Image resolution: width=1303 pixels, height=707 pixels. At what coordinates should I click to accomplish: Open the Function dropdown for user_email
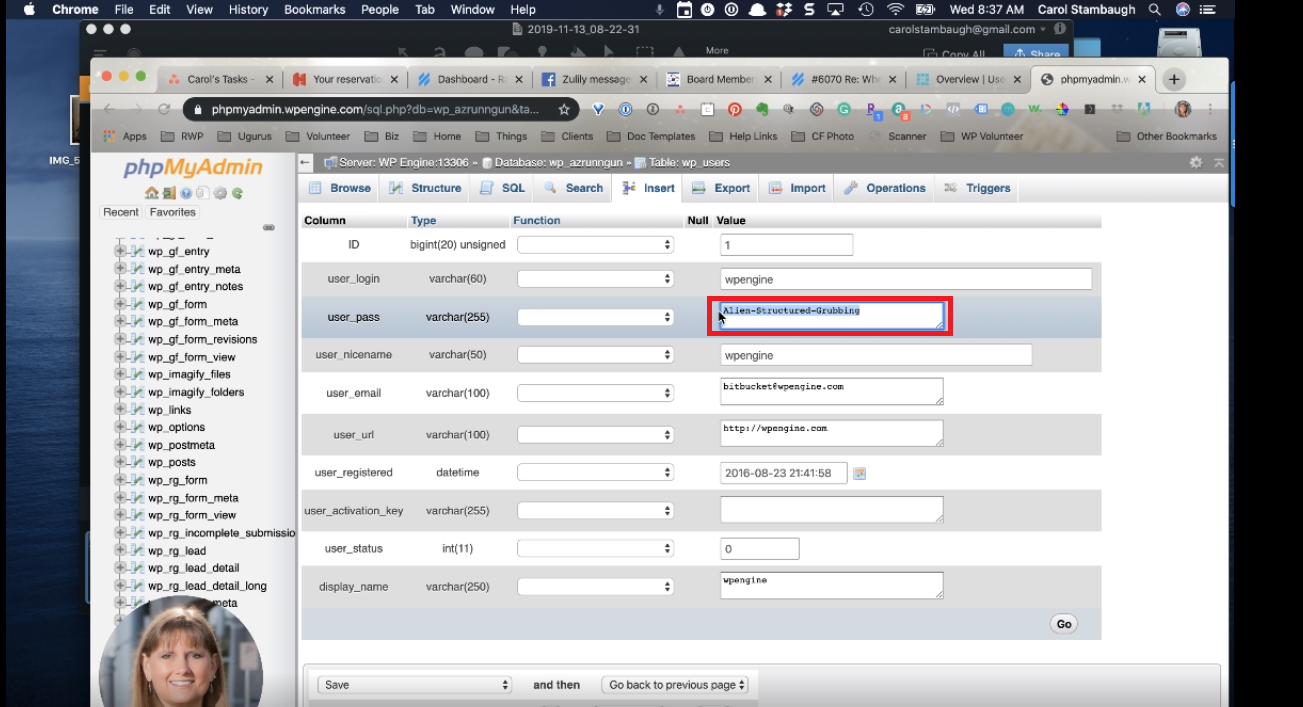point(596,393)
